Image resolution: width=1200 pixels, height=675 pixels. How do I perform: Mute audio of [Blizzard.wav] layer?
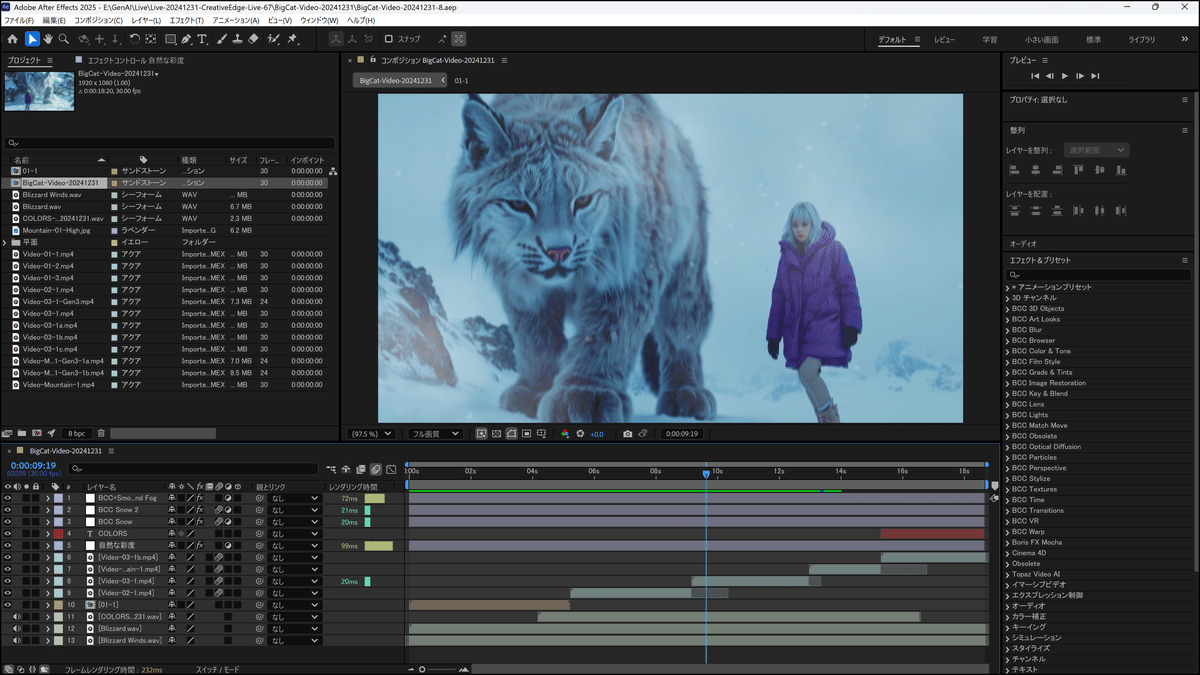point(17,629)
